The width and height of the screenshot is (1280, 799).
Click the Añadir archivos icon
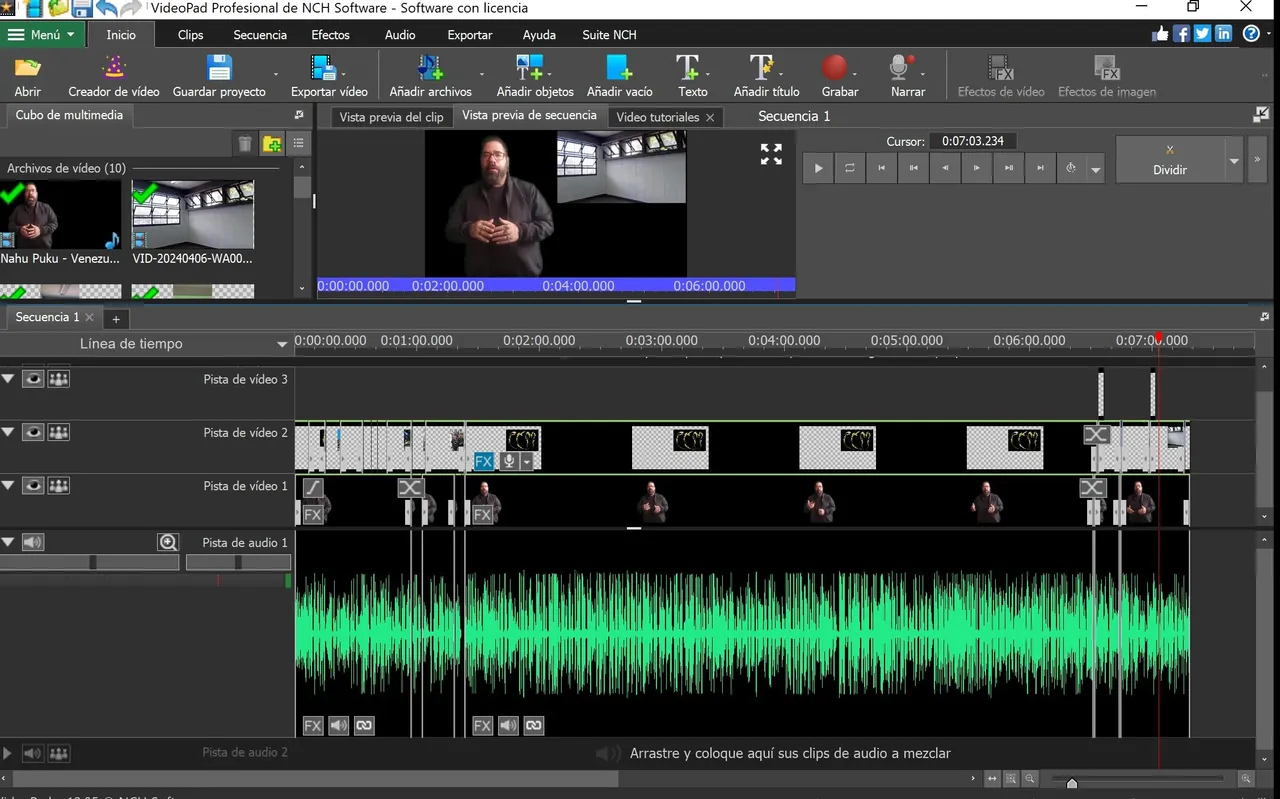coord(430,69)
